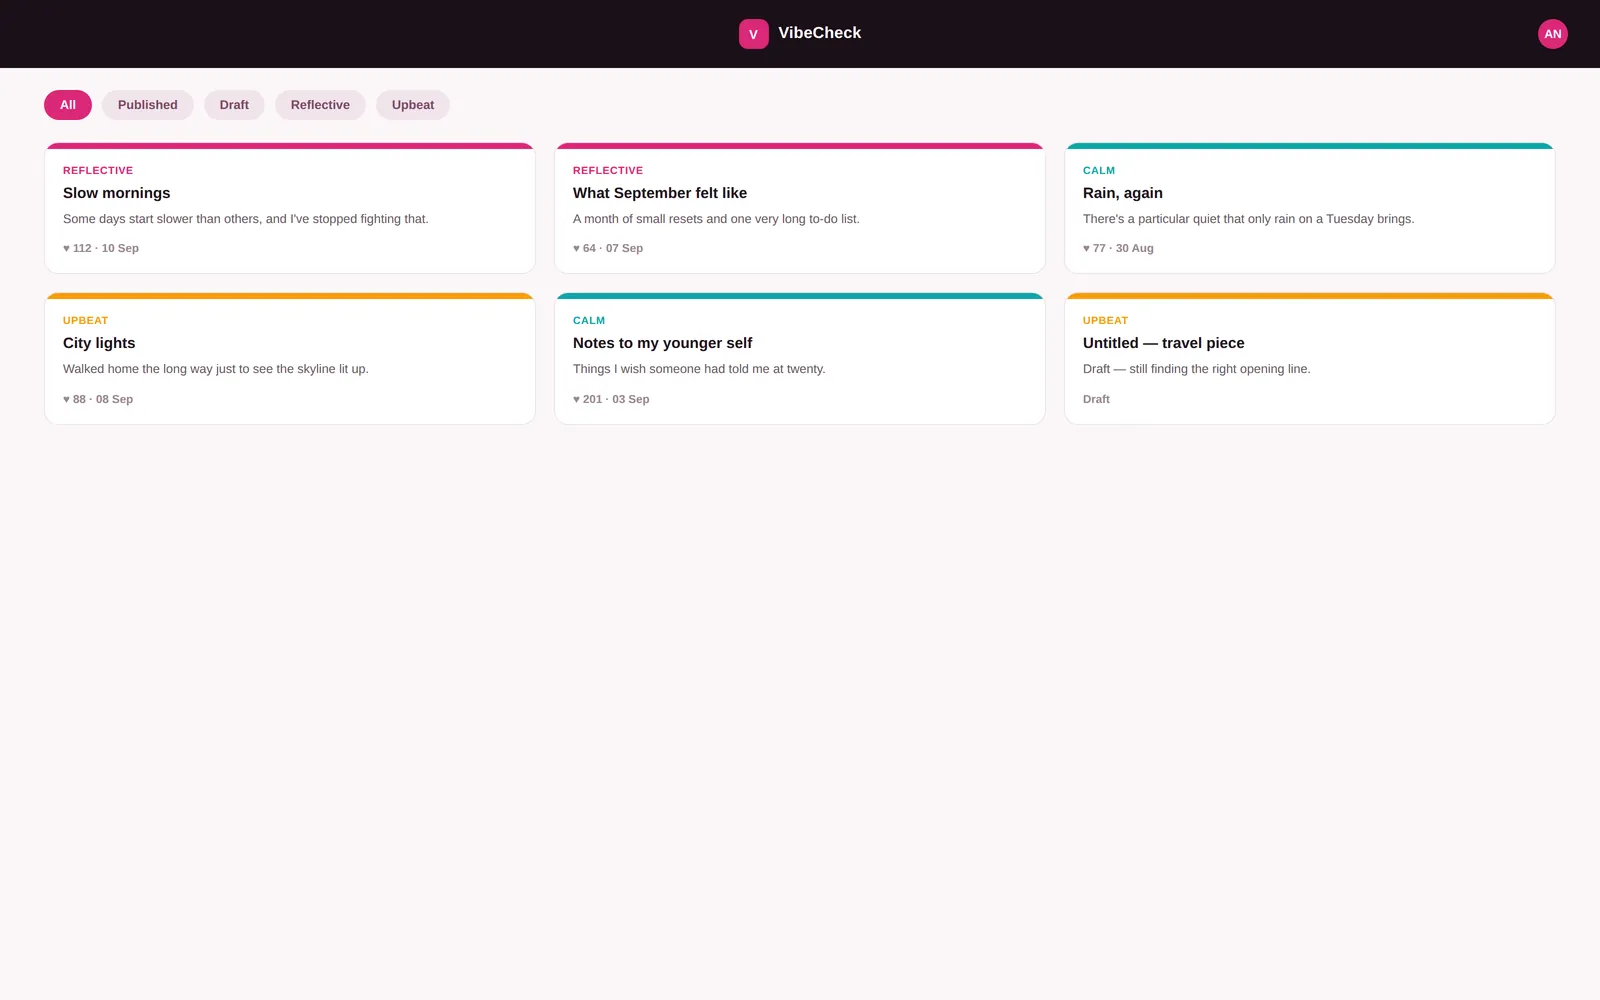
Task: Click the 77 · 30 Aug meta text
Action: (x=1118, y=248)
